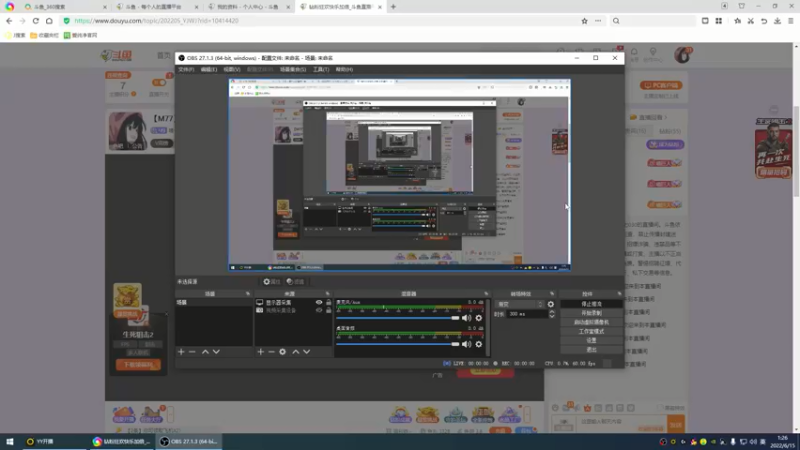The width and height of the screenshot is (800, 450).
Task: Open the scene transition settings gear
Action: [x=551, y=304]
